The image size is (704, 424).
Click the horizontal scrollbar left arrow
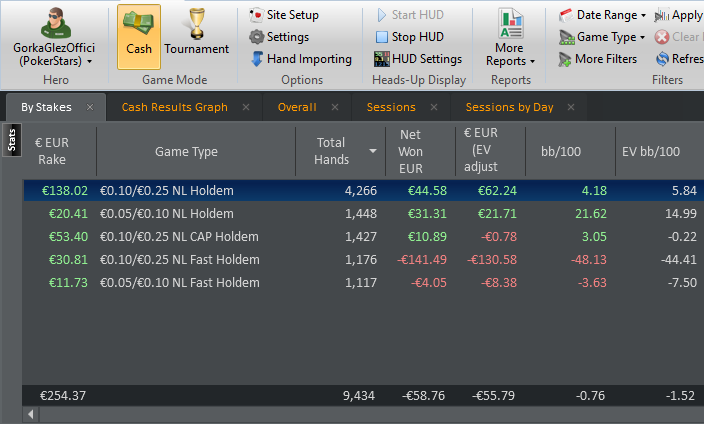point(31,414)
